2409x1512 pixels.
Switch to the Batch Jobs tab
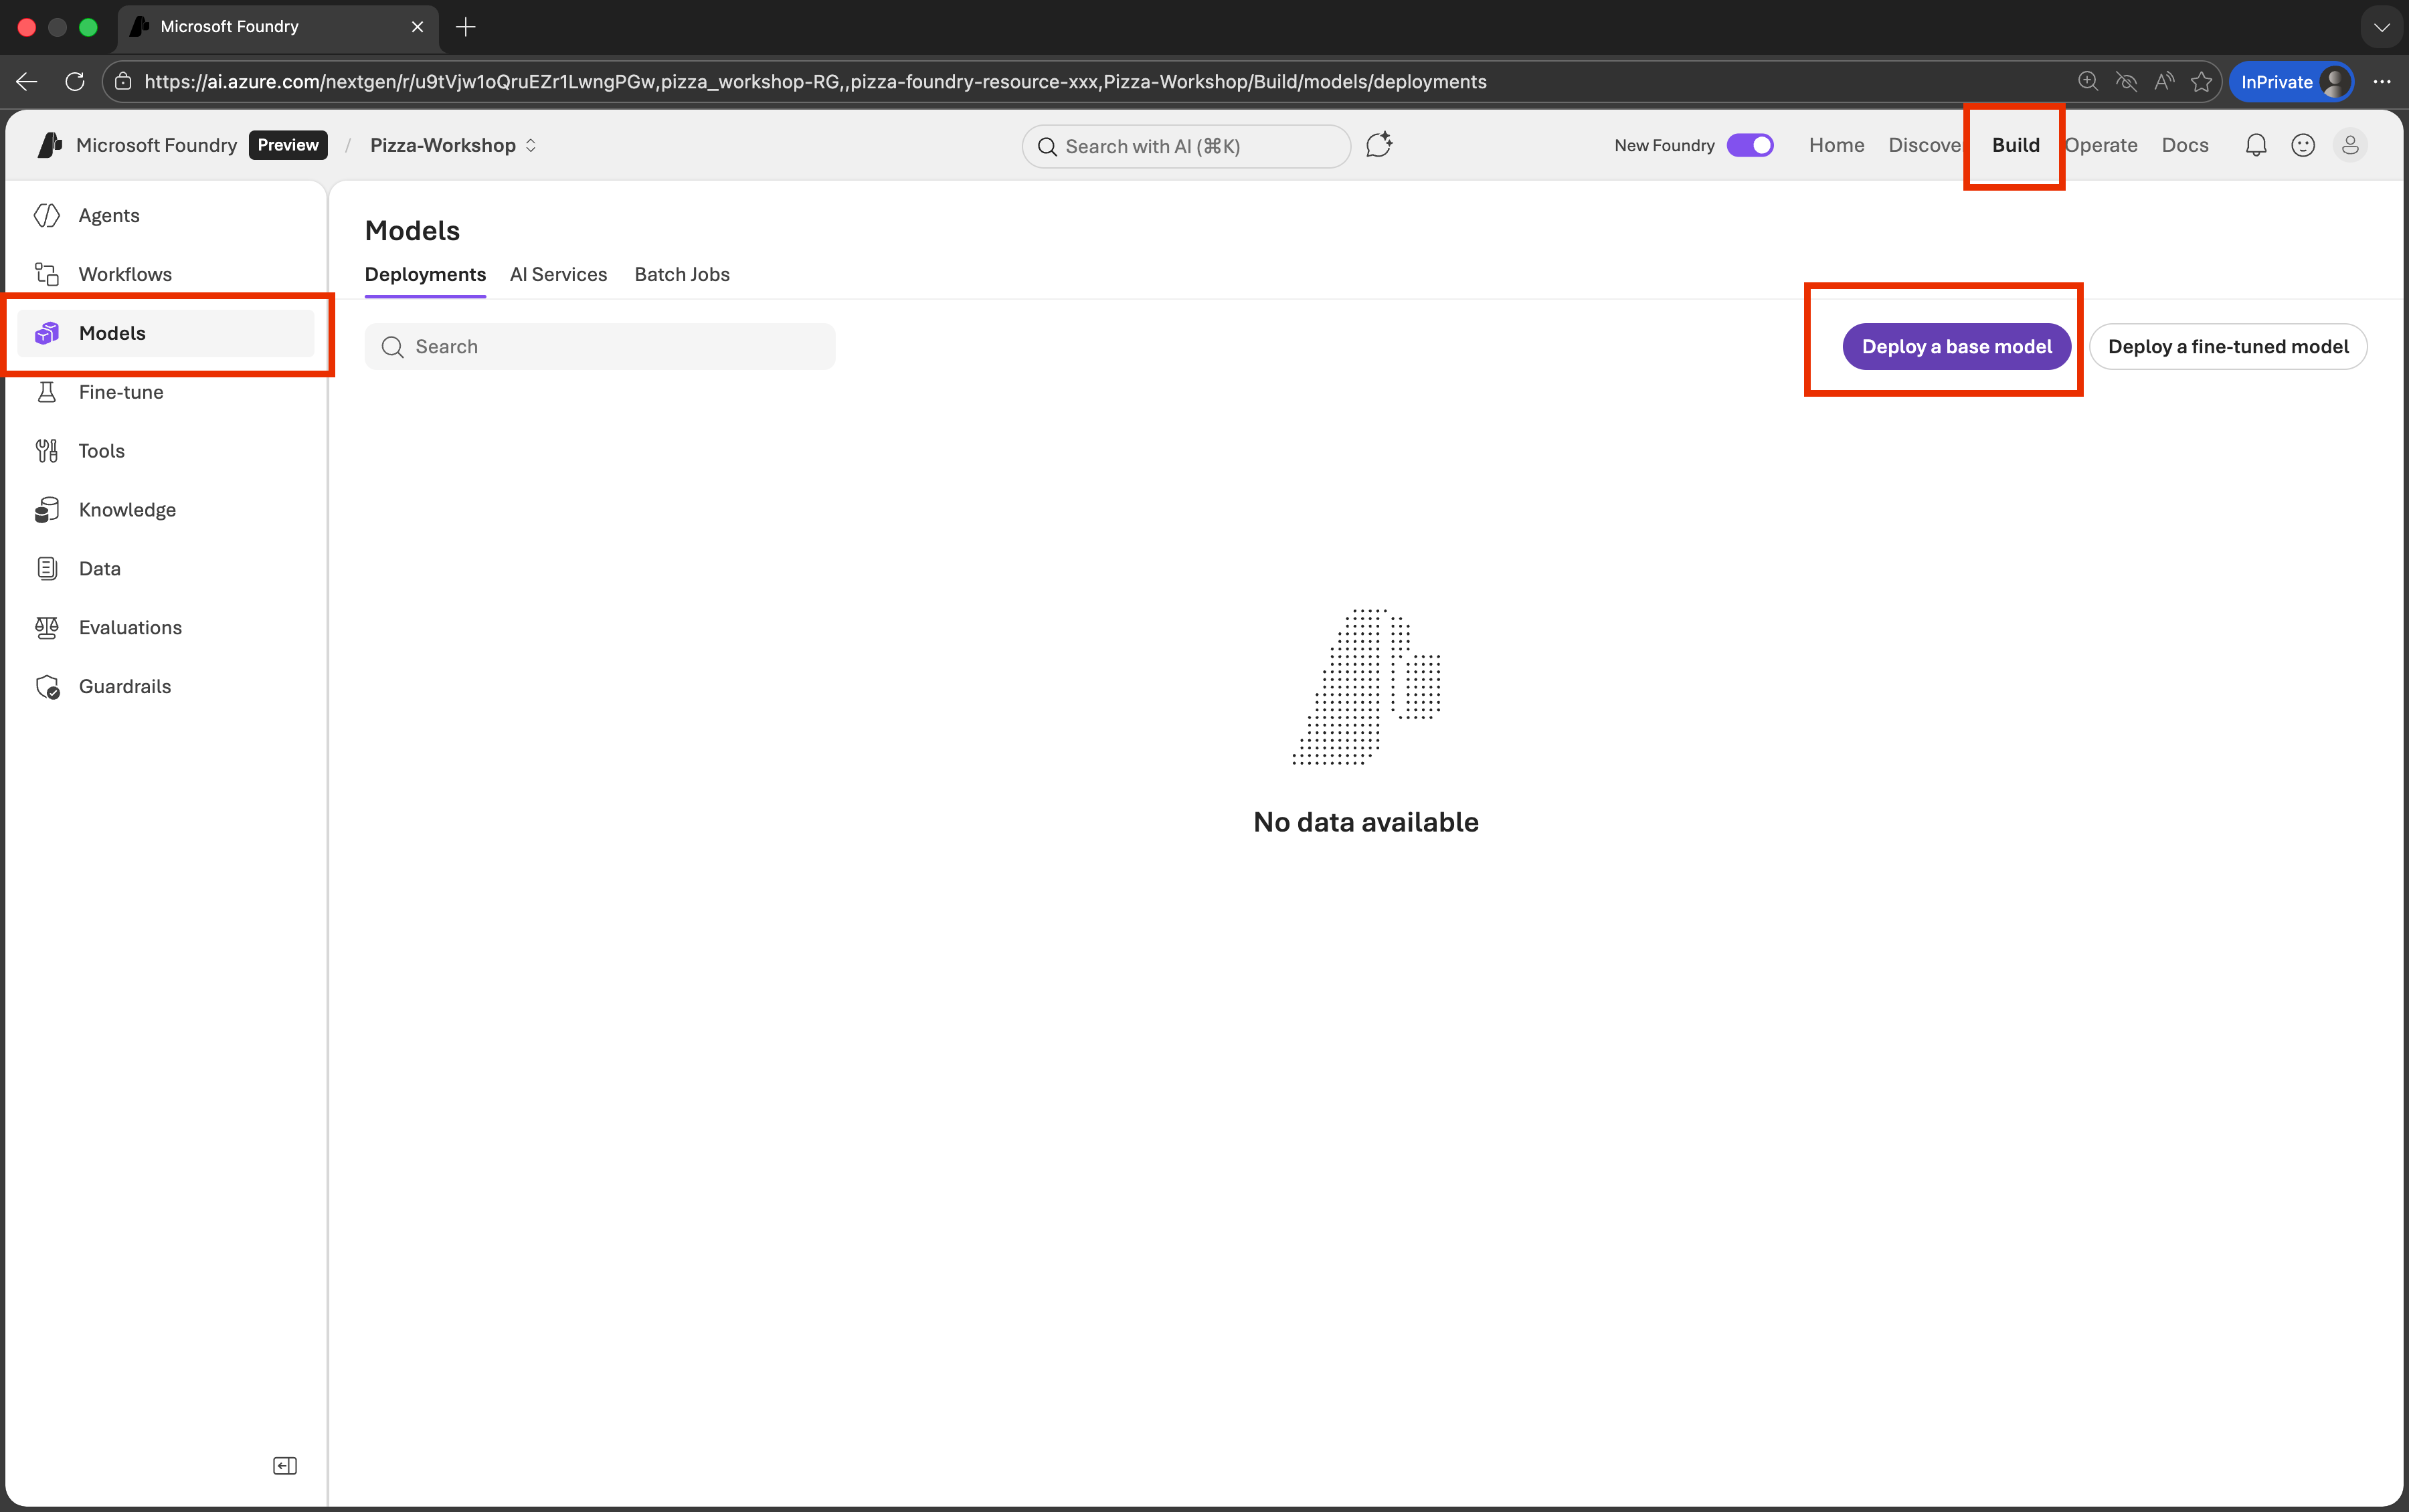coord(682,274)
